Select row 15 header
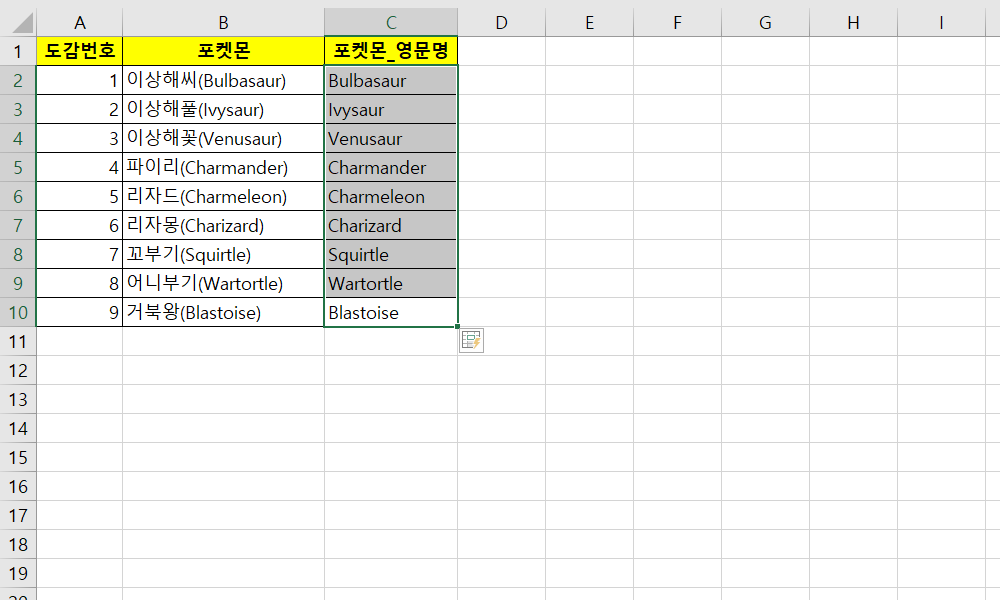This screenshot has width=1000, height=600. 18,458
